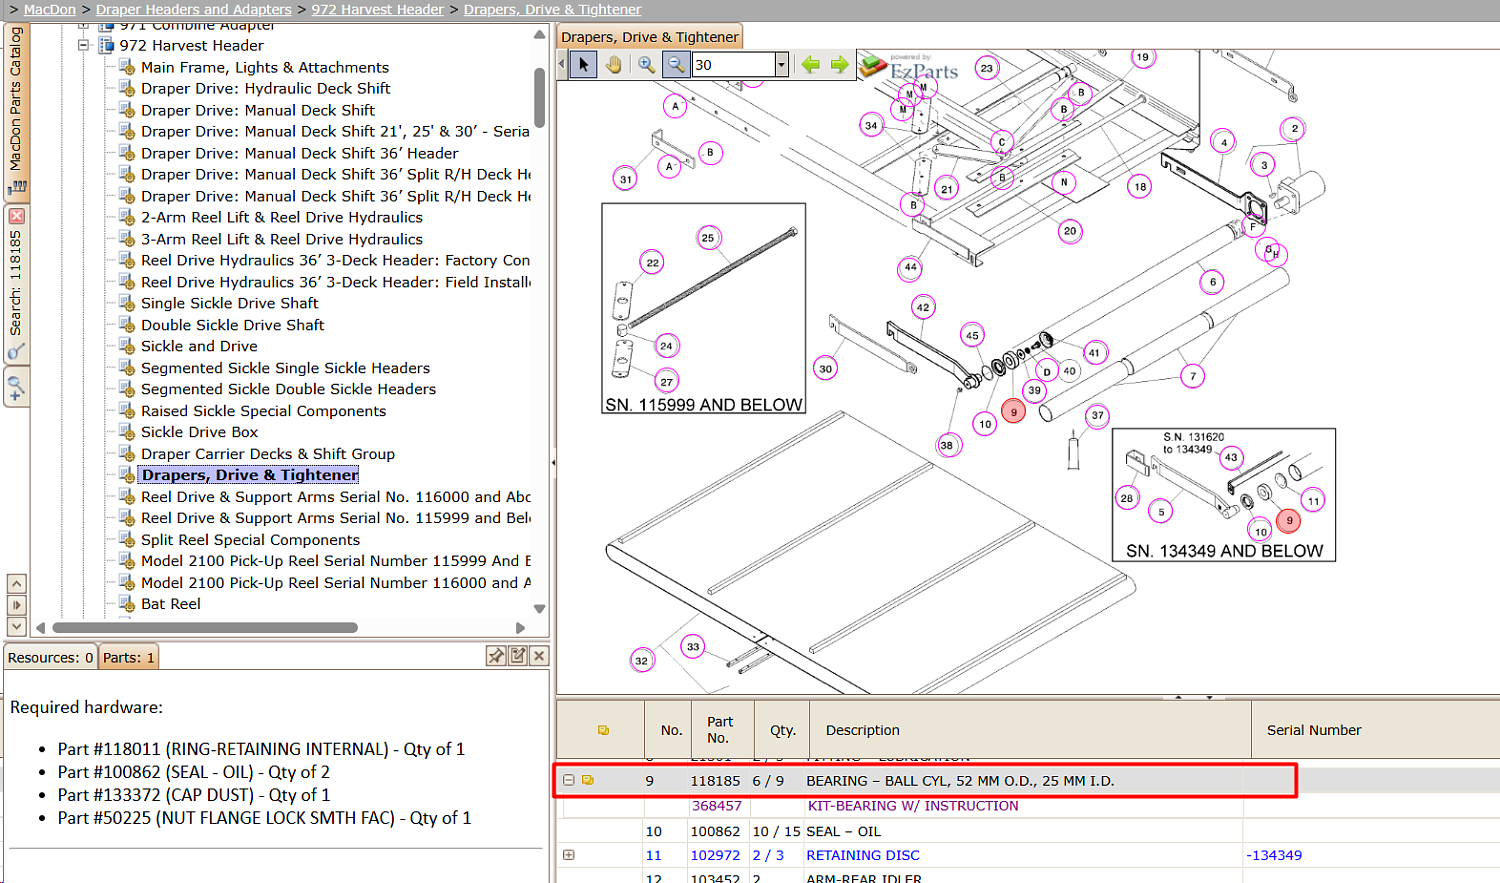The image size is (1500, 883).
Task: Select Single Sickle Drive Shaft tree item
Action: 230,303
